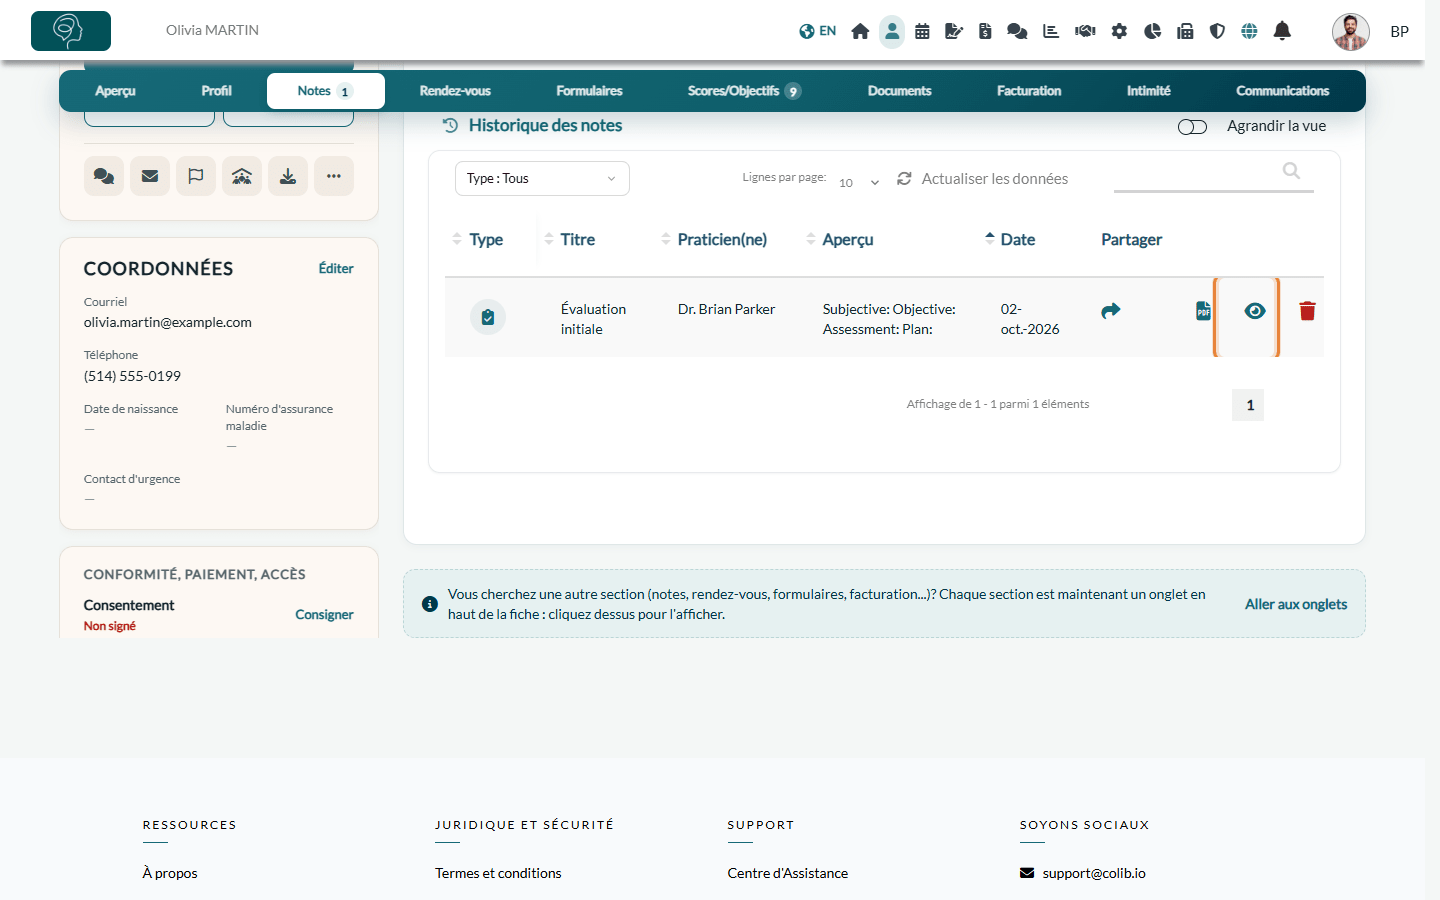Switch to Rendez-vous tab
The width and height of the screenshot is (1440, 900).
455,91
